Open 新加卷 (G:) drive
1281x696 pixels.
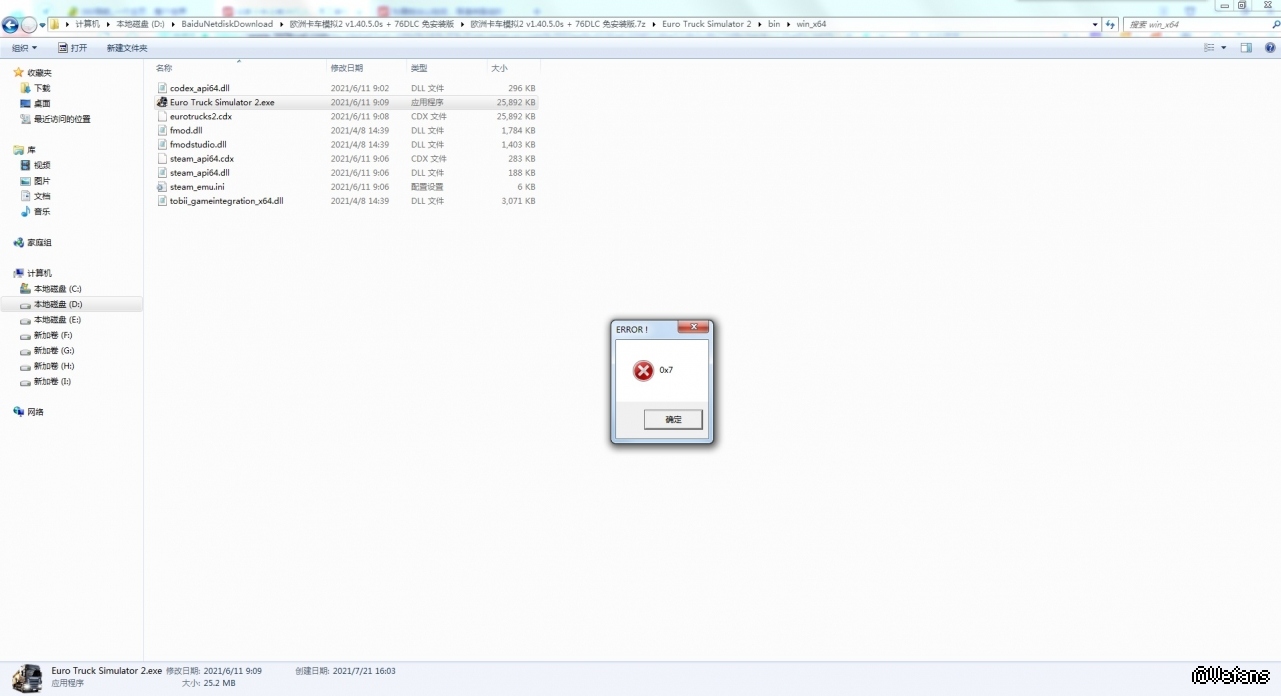(54, 351)
